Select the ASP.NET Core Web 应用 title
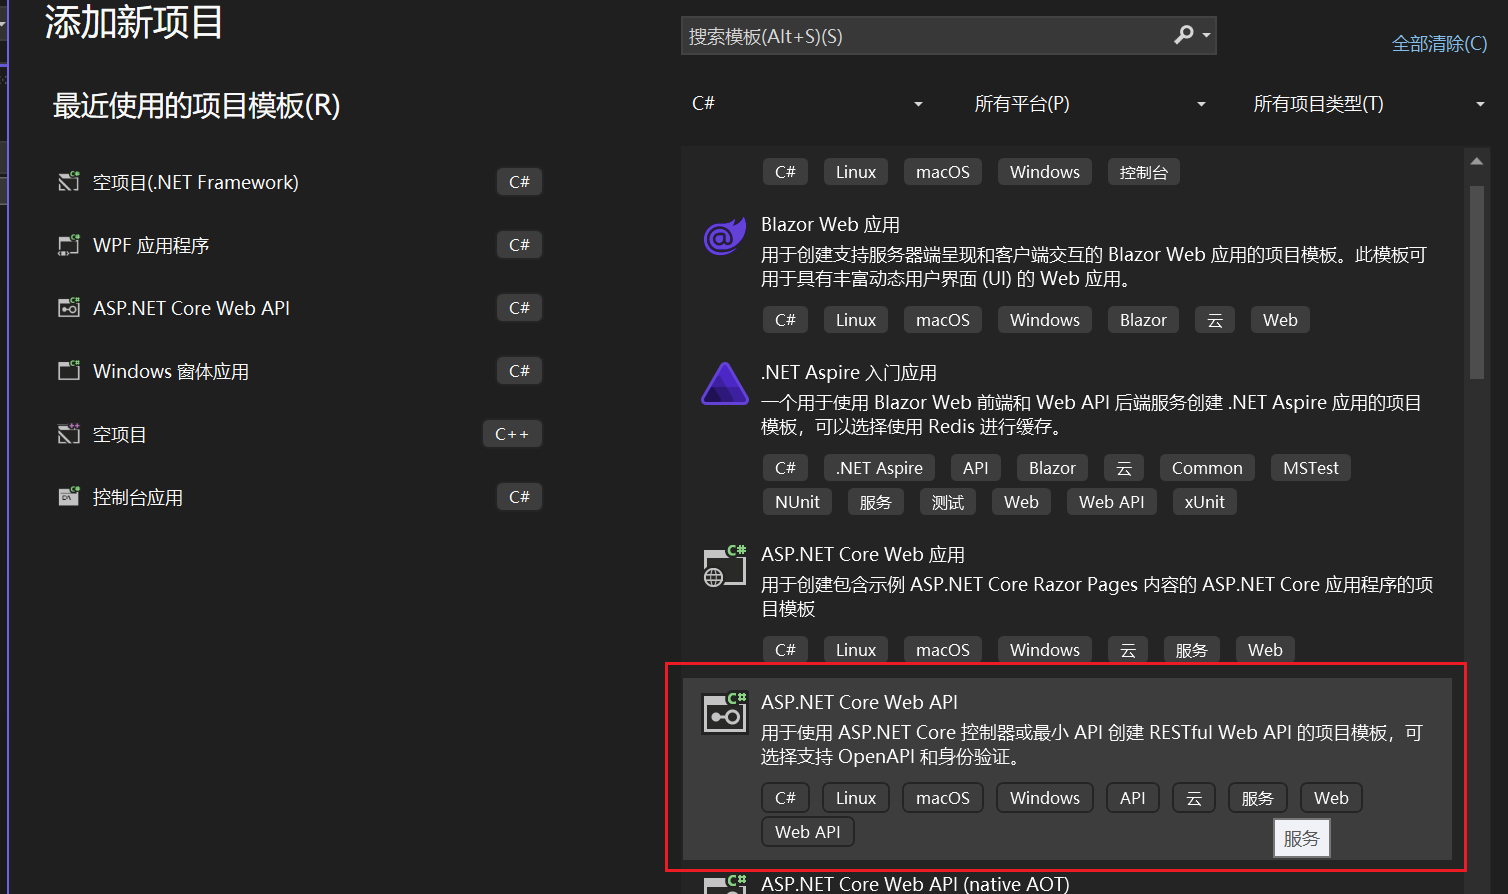This screenshot has height=894, width=1508. [862, 555]
